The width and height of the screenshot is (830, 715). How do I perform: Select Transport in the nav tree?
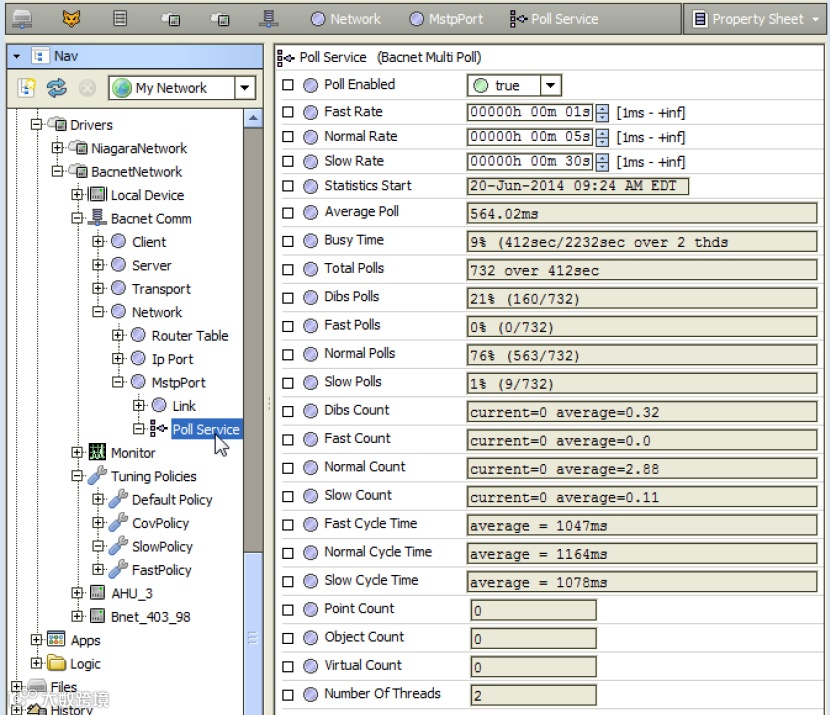tap(161, 289)
